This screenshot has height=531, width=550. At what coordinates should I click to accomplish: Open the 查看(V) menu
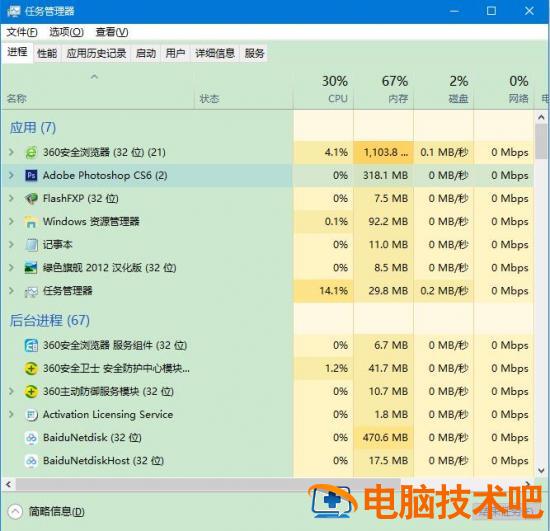(x=112, y=32)
